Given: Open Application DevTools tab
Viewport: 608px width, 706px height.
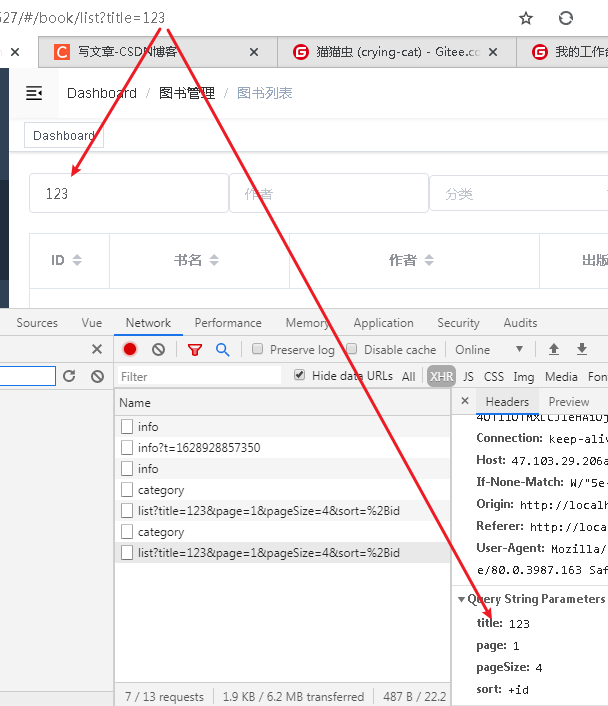Looking at the screenshot, I should pyautogui.click(x=383, y=323).
